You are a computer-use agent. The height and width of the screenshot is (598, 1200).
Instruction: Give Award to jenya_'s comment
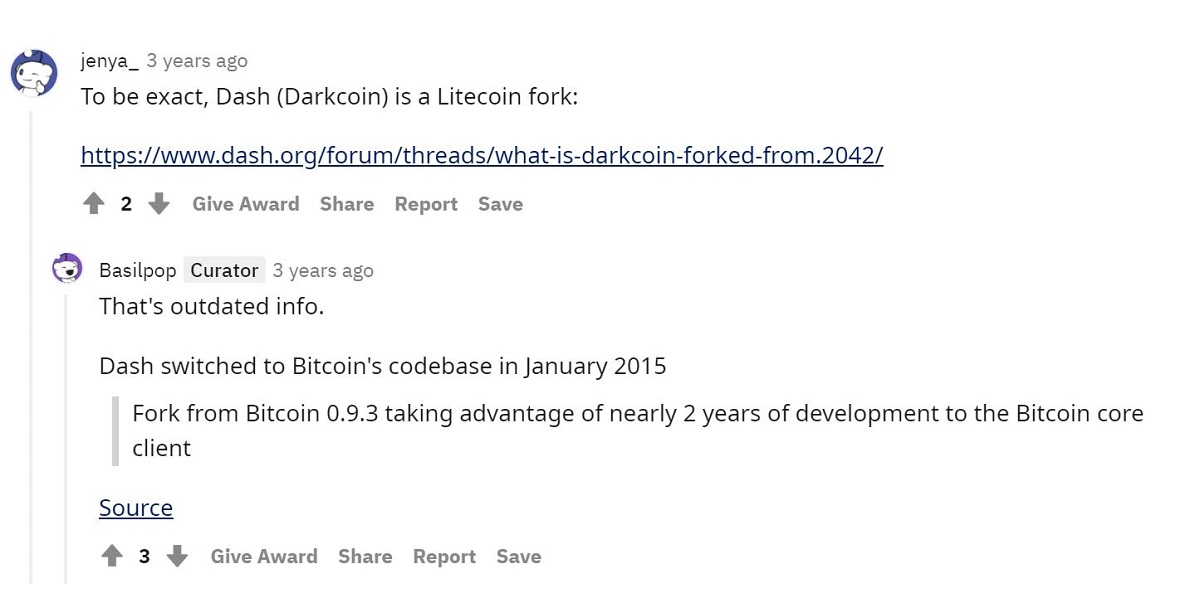point(246,204)
